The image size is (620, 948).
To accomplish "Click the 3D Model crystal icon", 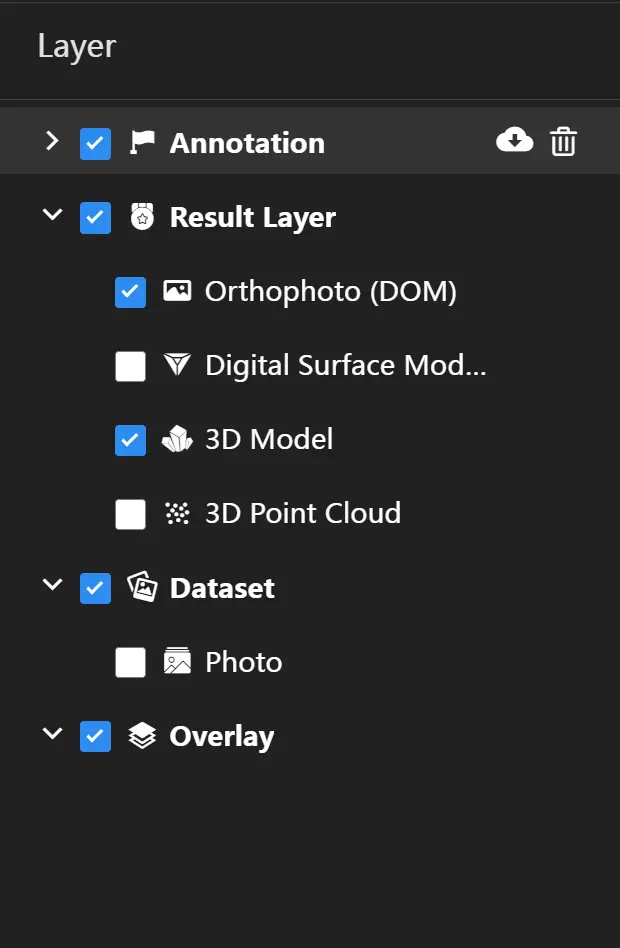I will click(x=177, y=439).
